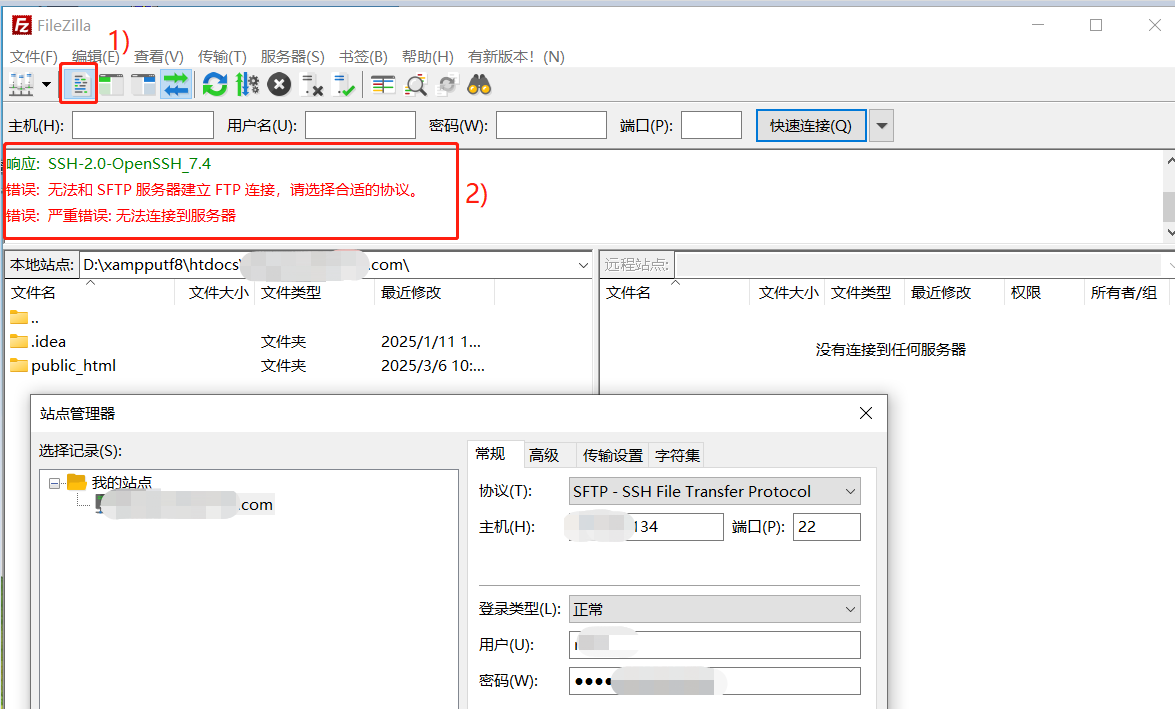Viewport: 1175px width, 709px height.
Task: Toggle processing of the transfer queue icon
Action: [247, 85]
